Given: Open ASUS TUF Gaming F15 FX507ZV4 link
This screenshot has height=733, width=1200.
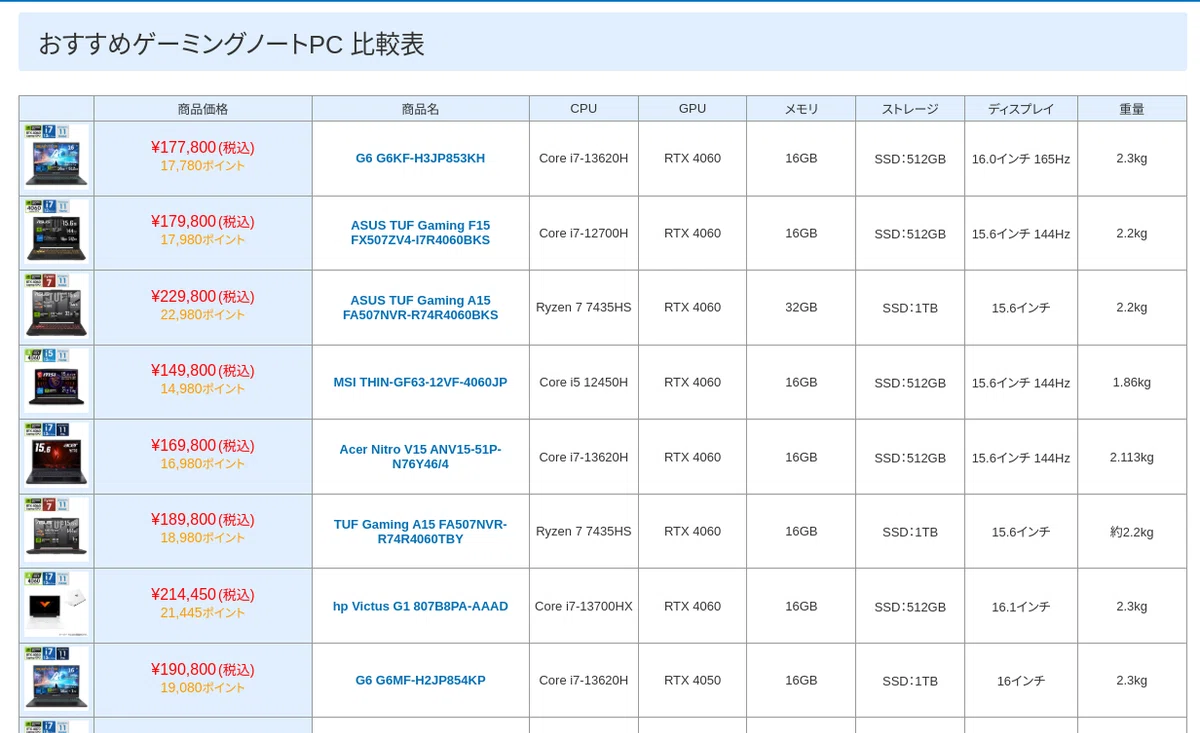Looking at the screenshot, I should [x=420, y=233].
